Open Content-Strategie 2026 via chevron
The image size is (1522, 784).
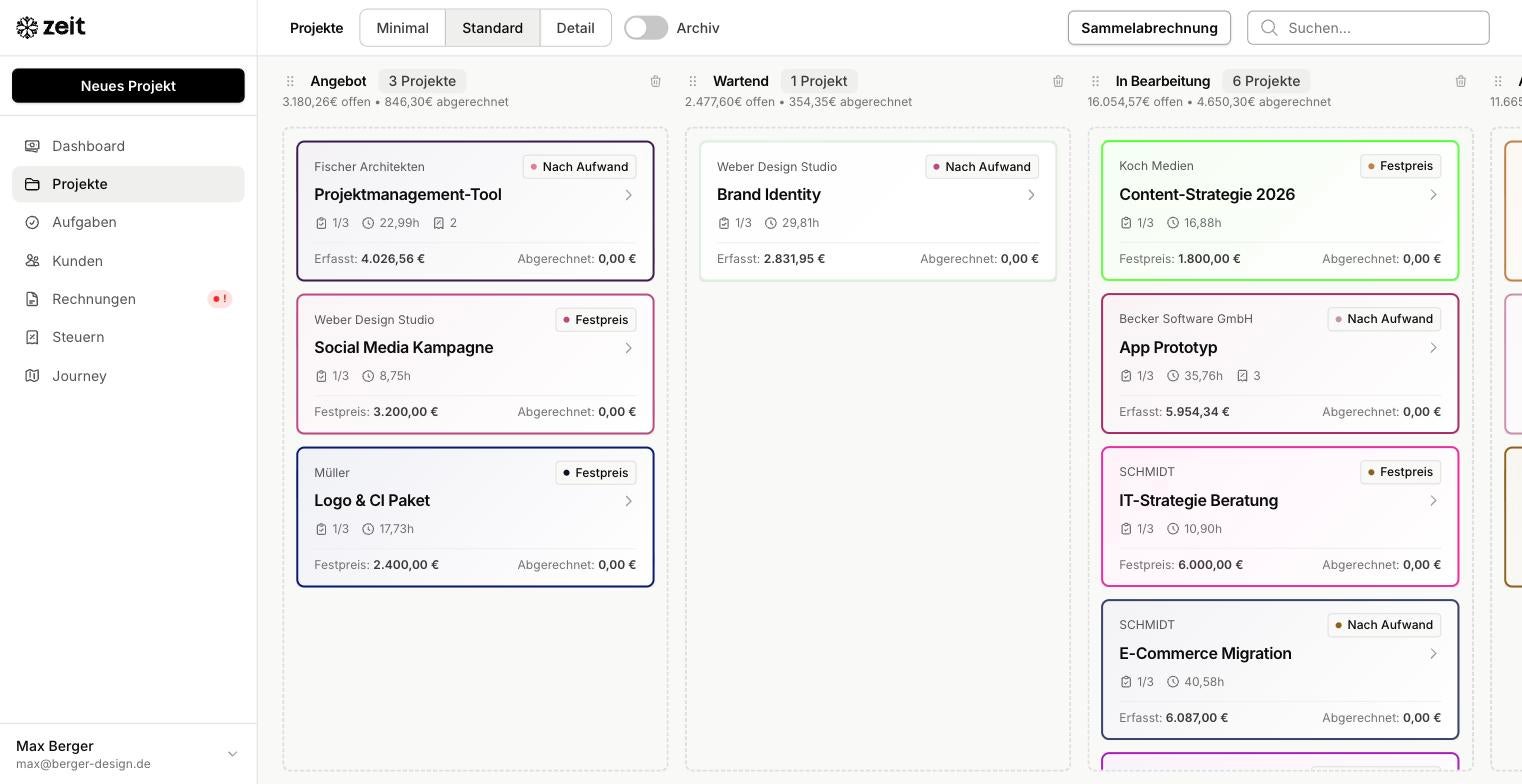tap(1433, 195)
